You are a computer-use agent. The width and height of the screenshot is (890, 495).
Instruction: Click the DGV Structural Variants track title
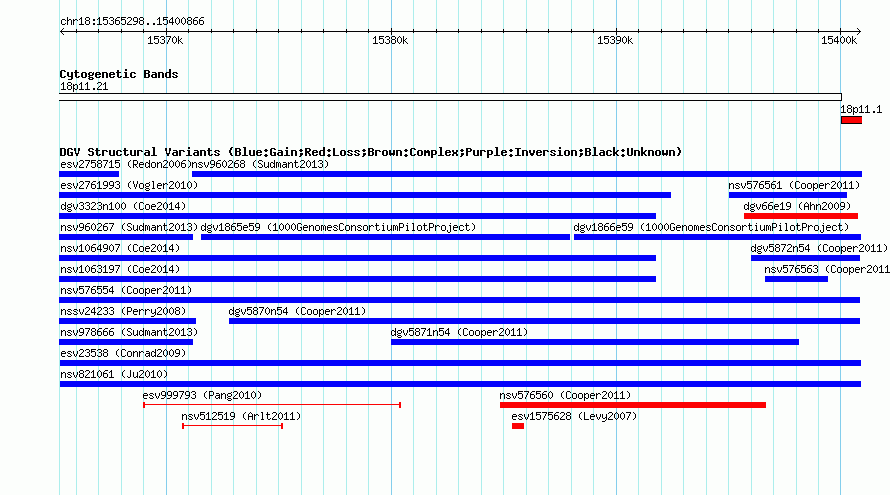pos(371,152)
